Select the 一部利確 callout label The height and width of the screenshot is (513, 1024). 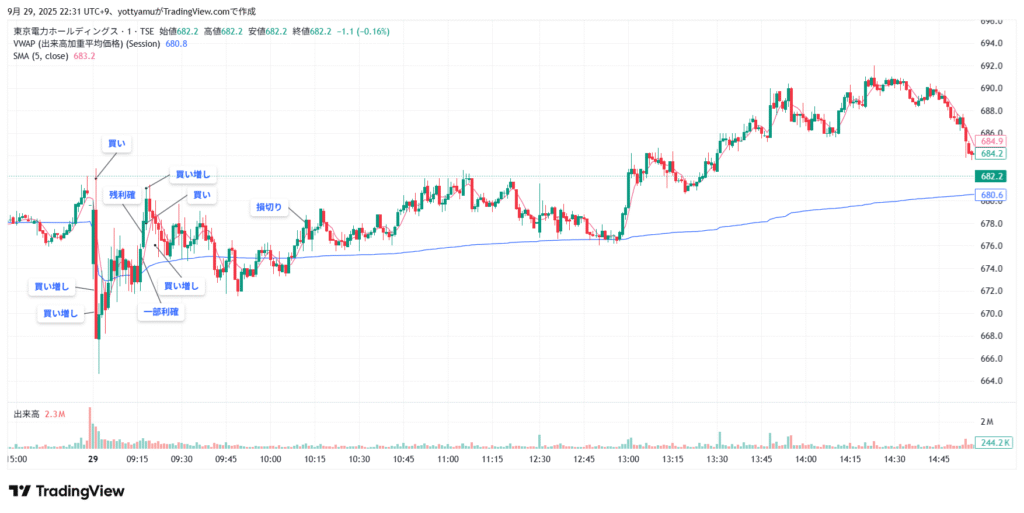click(161, 313)
